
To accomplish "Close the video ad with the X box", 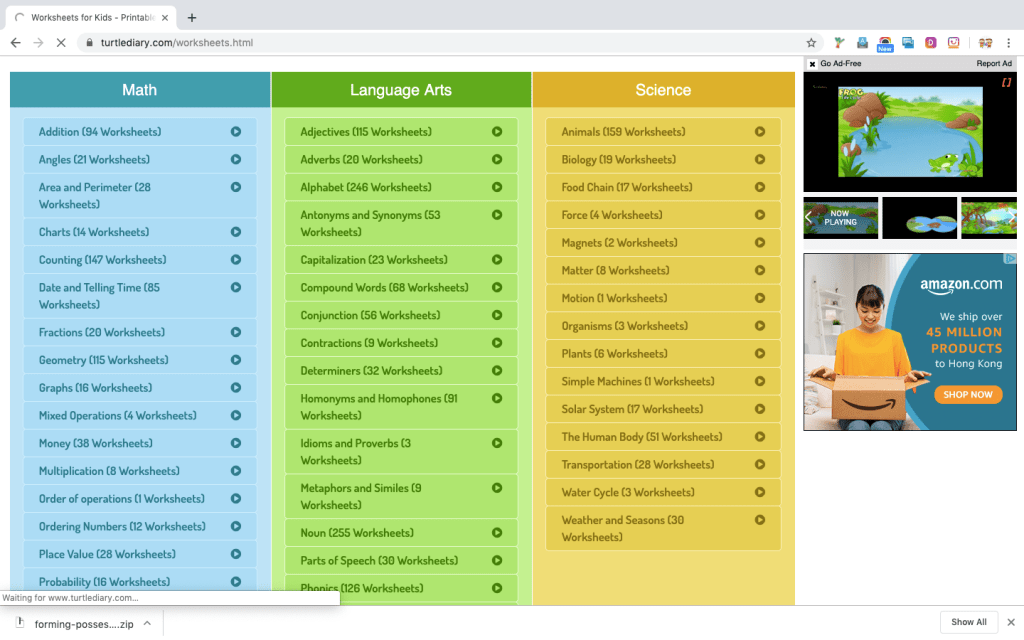I will tap(812, 64).
